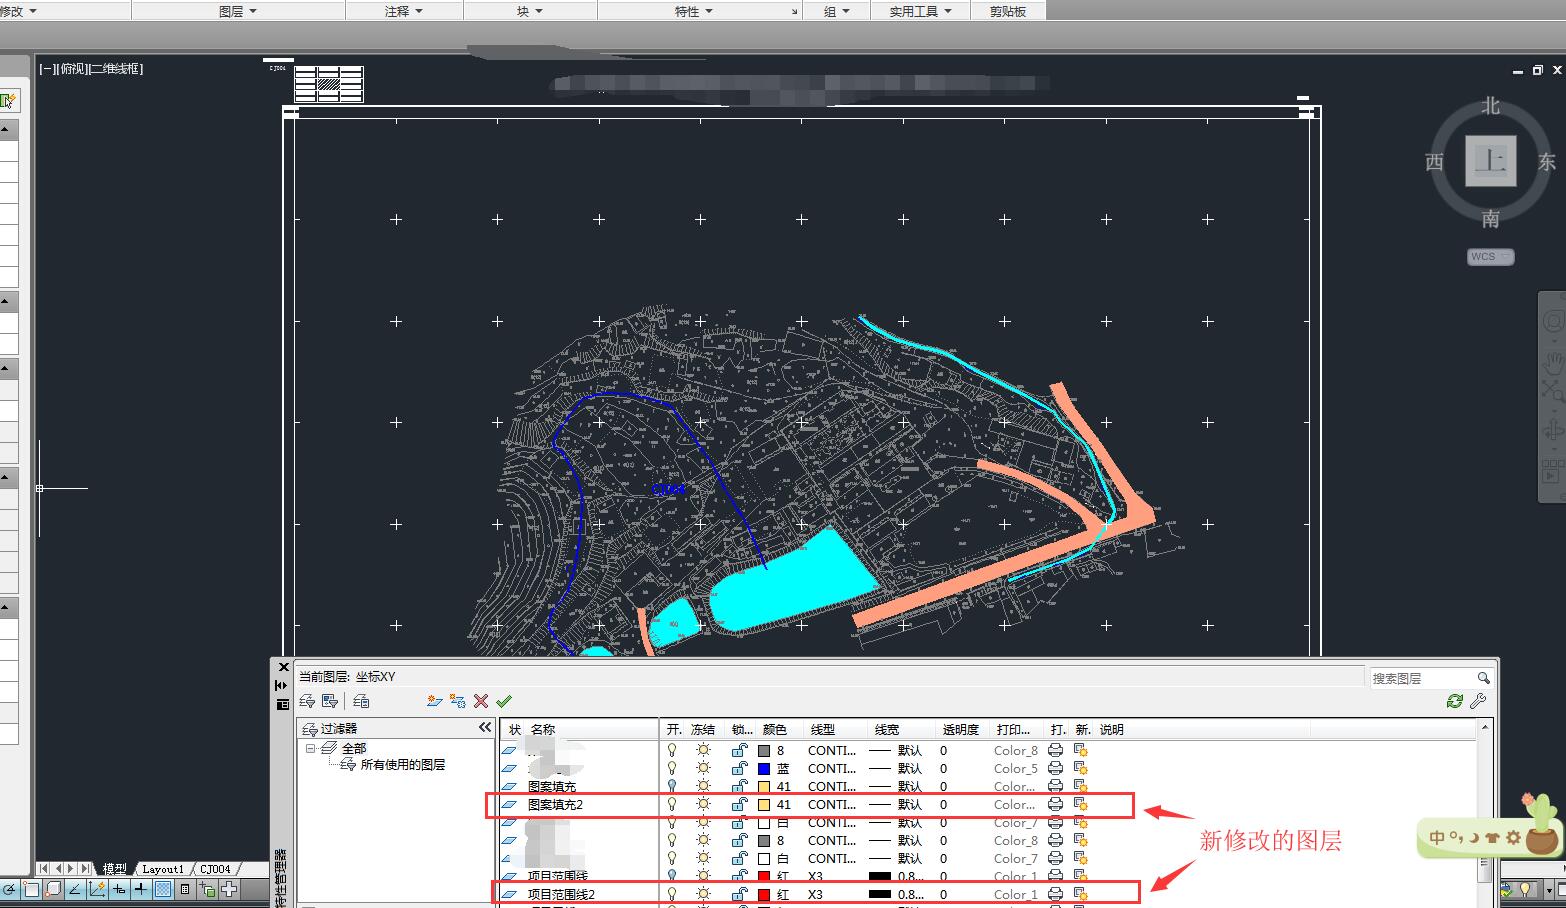This screenshot has width=1566, height=908.
Task: Click the first-tab scroll arrow beside 模型
Action: 44,869
